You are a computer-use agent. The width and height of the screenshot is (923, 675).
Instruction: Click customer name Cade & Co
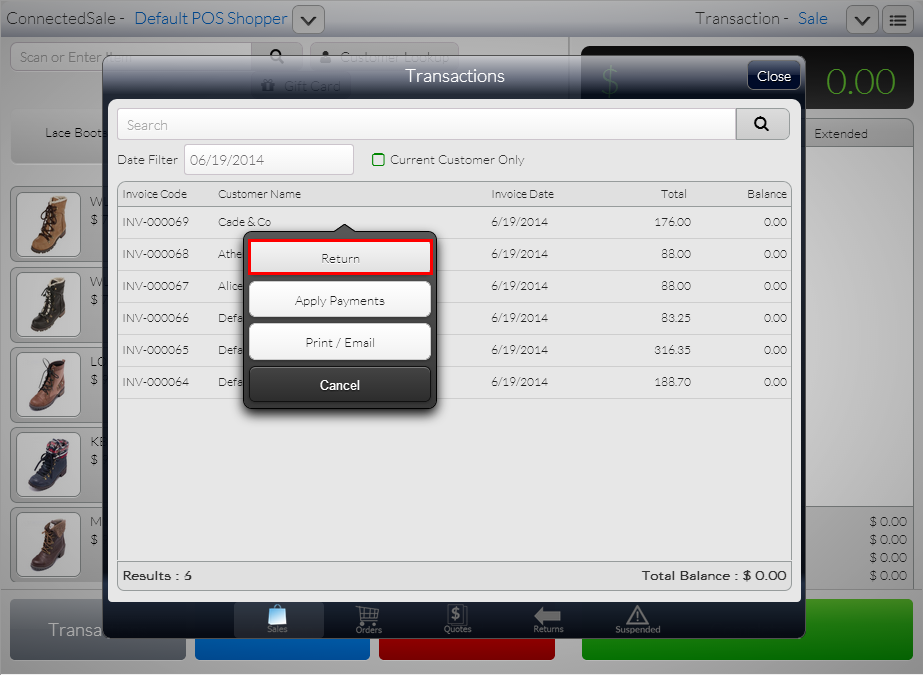(244, 222)
